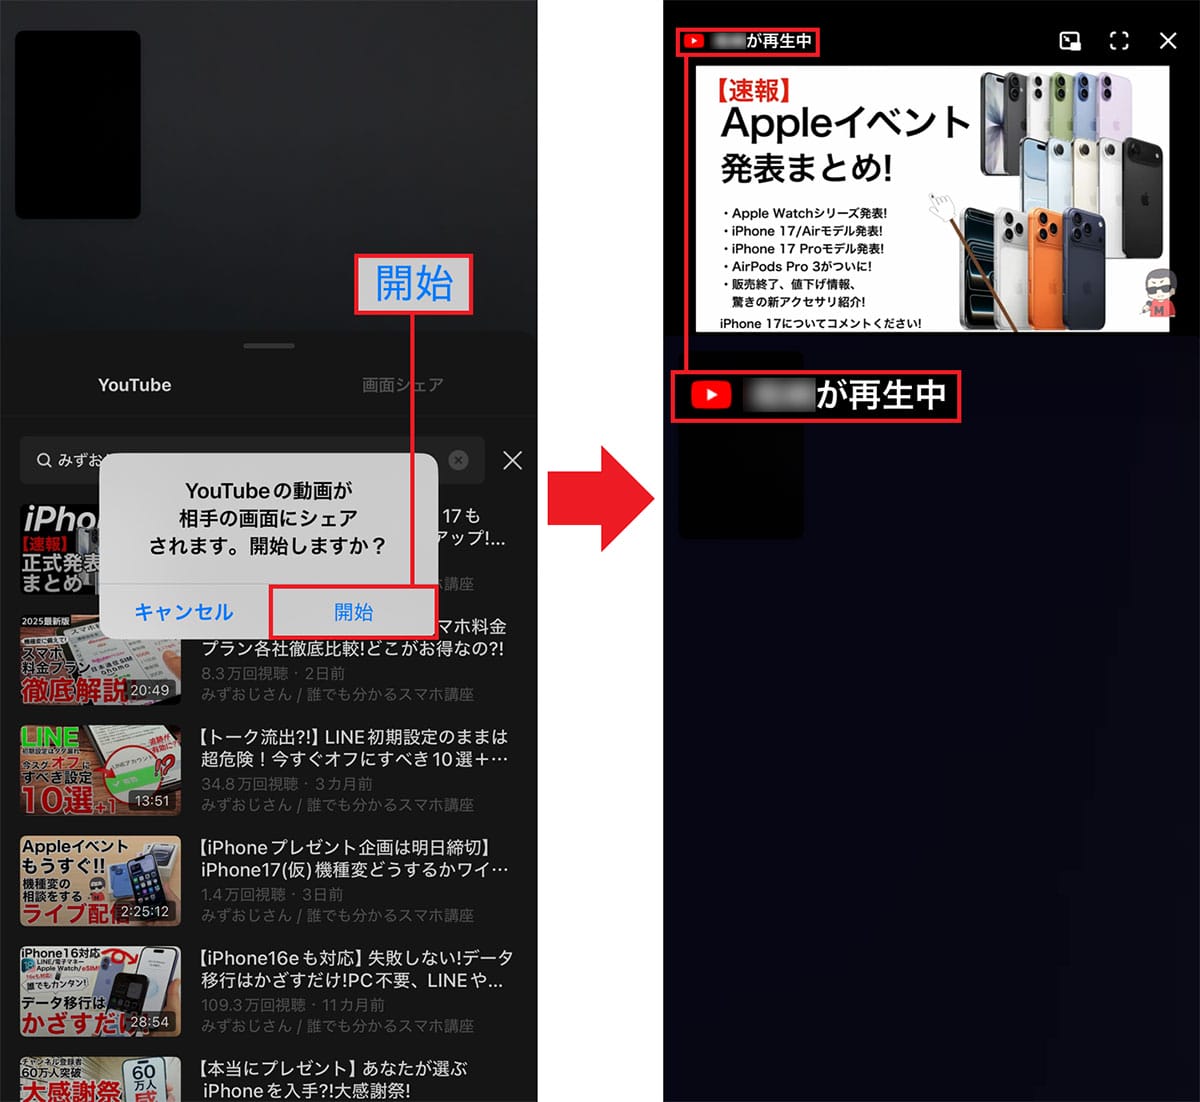Select title 【iPhone16eも対応】失敗しない!データ移行
This screenshot has height=1102, width=1200.
356,969
